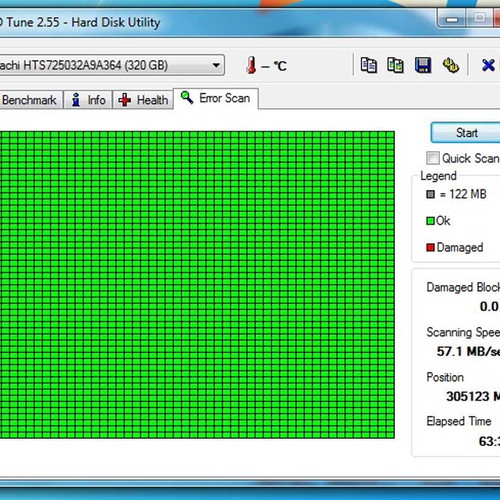Viewport: 500px width, 500px height.
Task: Click the 0.0 damaged blocks value
Action: pos(489,306)
